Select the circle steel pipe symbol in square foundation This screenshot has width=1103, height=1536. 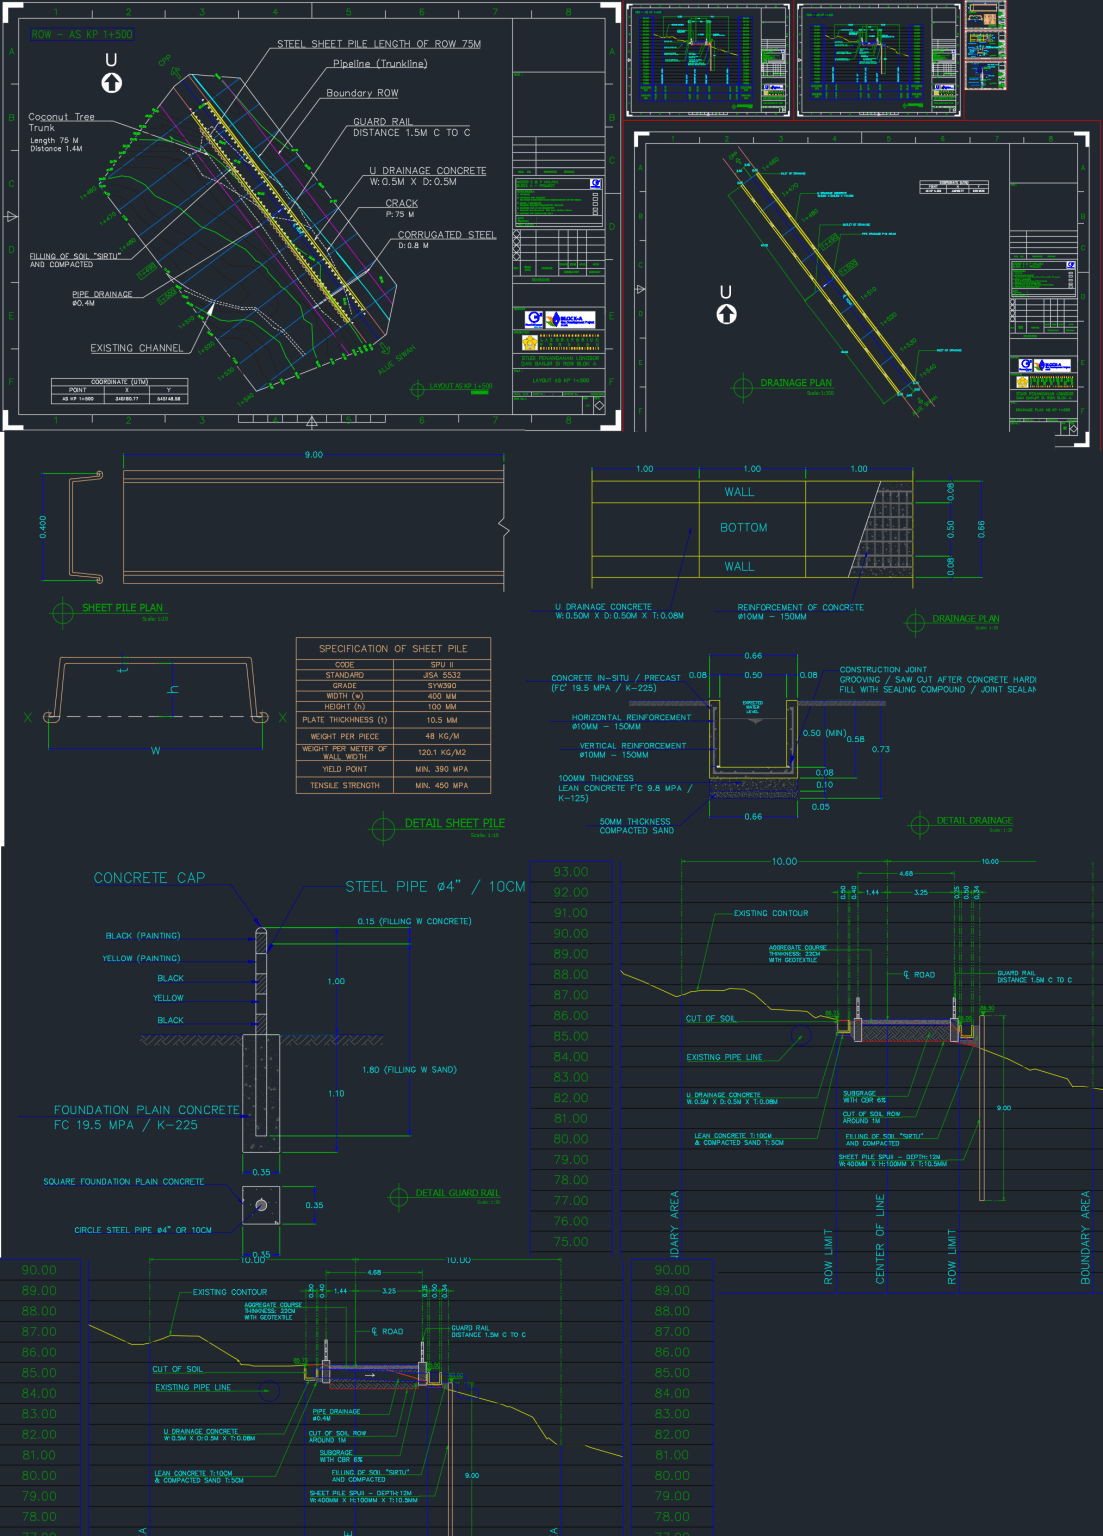point(261,1205)
